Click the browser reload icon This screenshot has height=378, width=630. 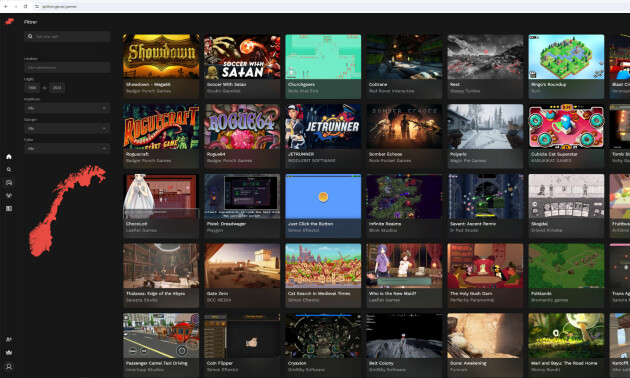[25, 6]
